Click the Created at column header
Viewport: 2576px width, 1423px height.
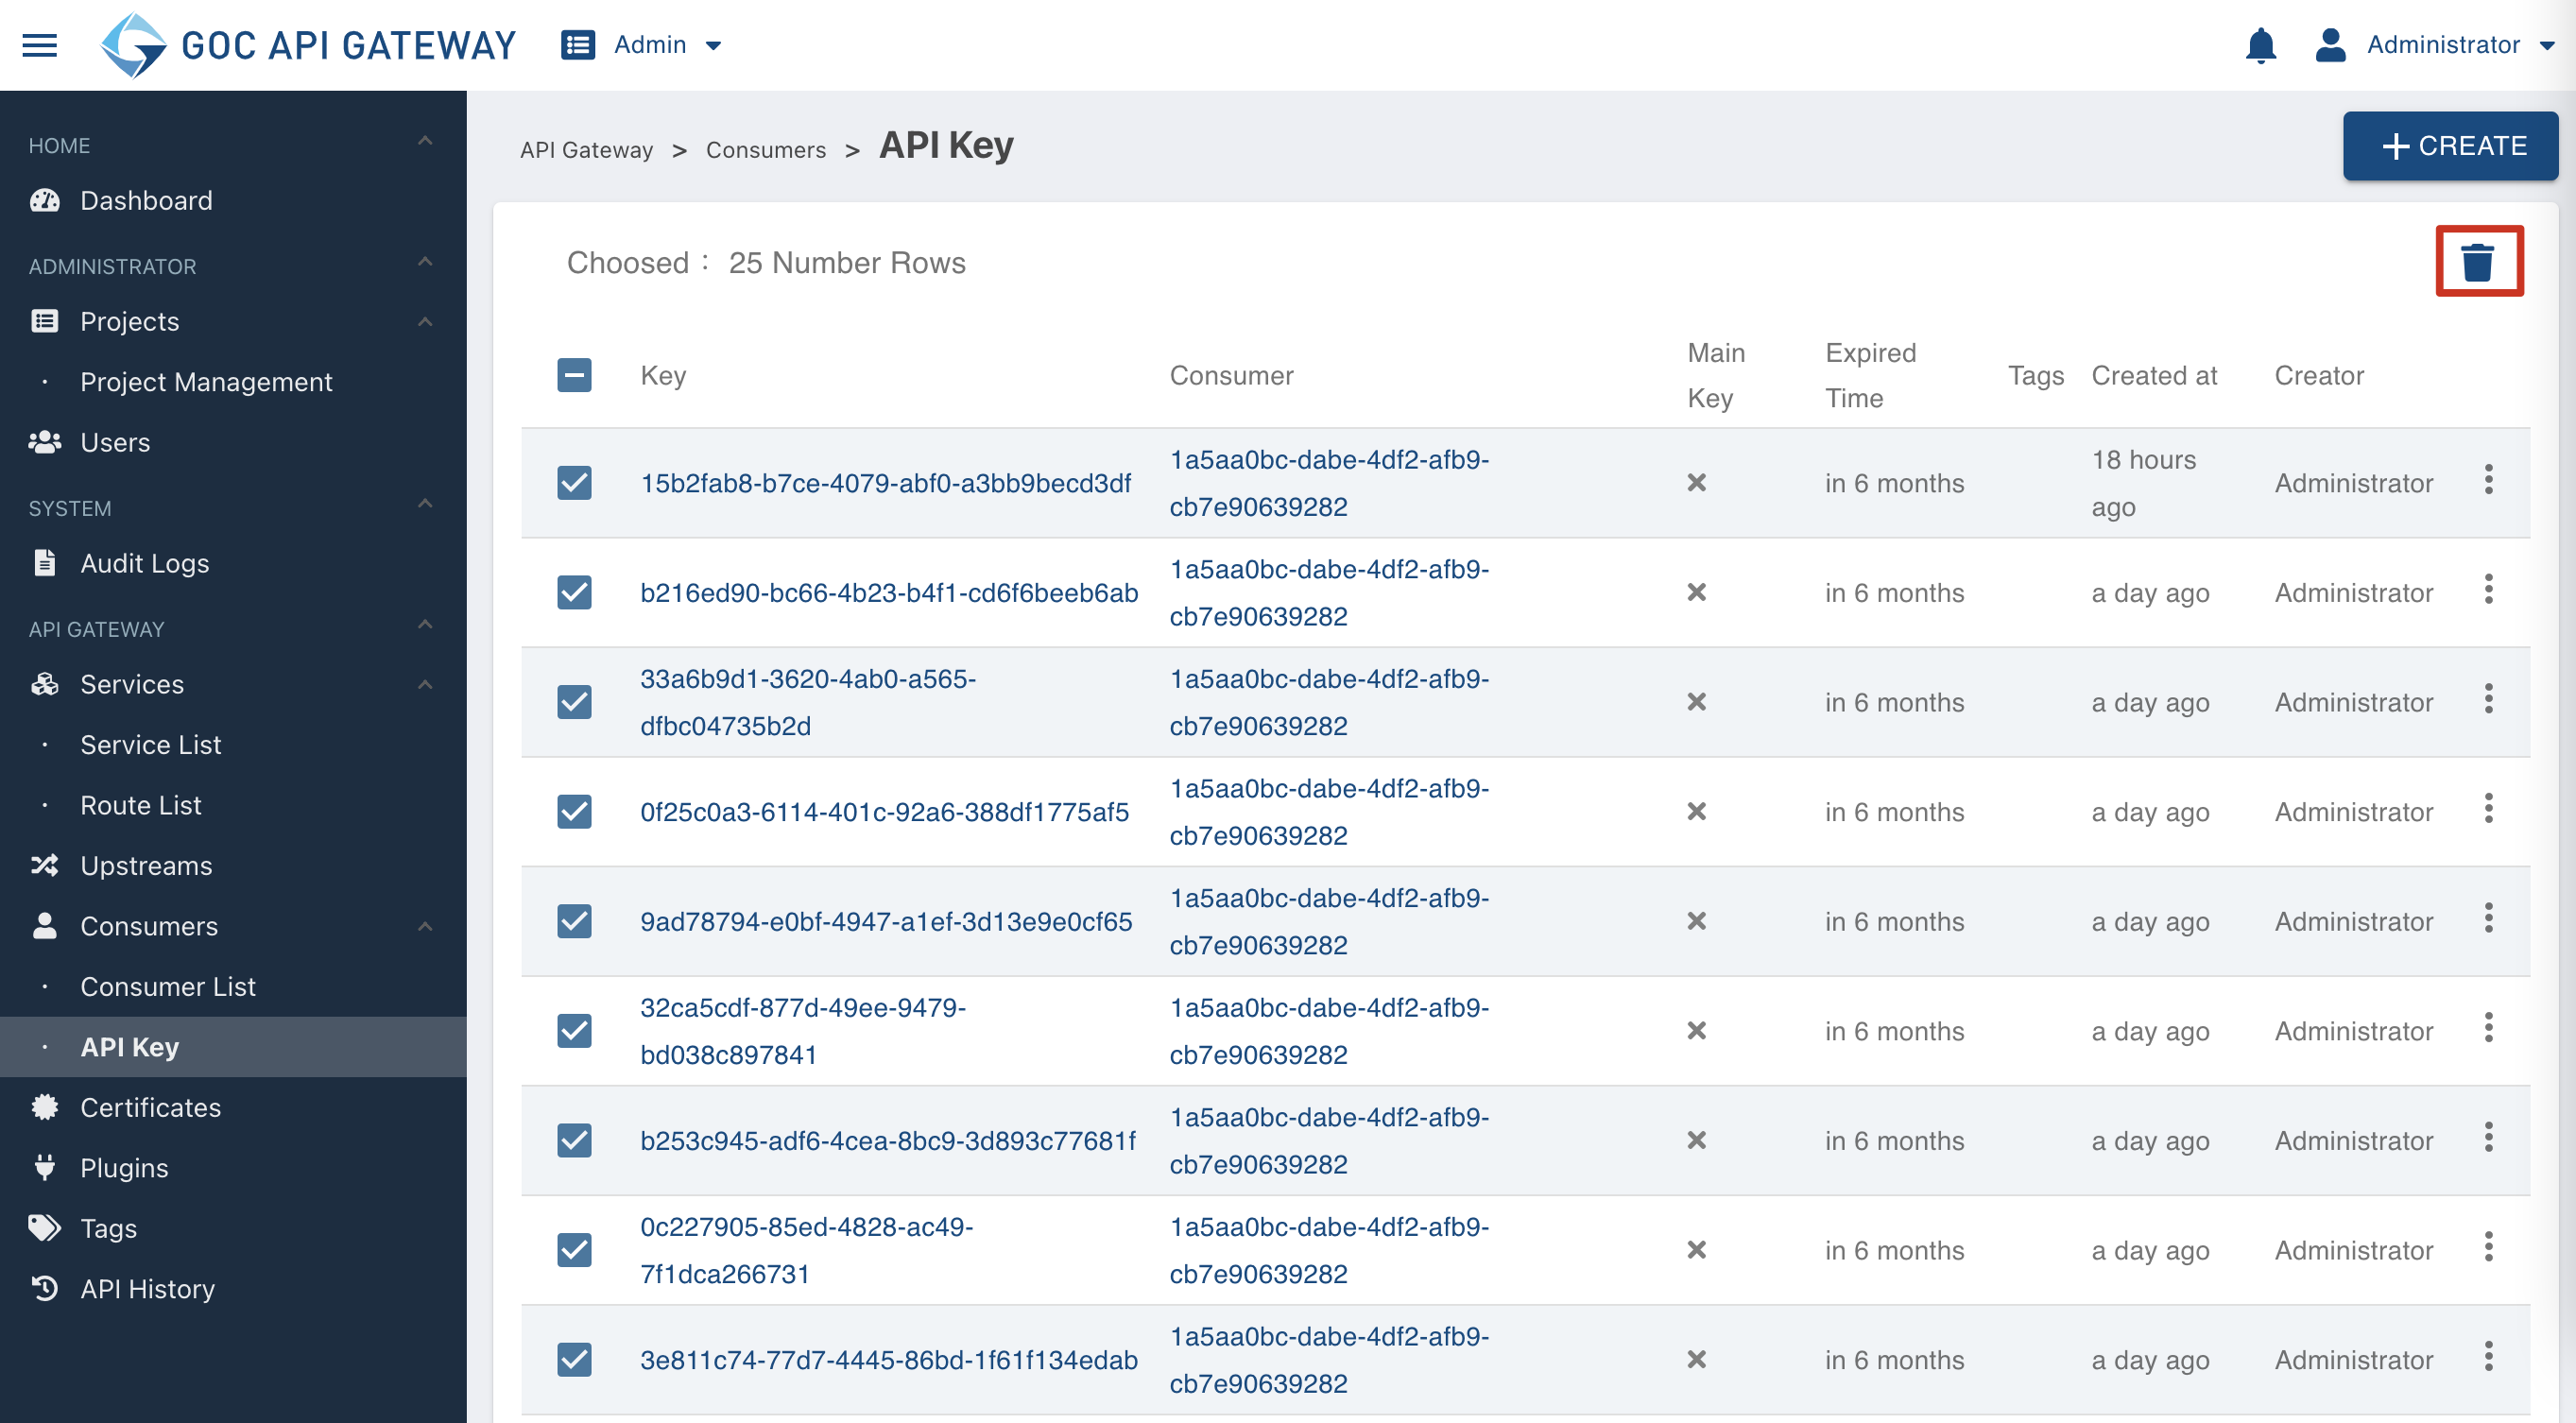click(x=2154, y=376)
